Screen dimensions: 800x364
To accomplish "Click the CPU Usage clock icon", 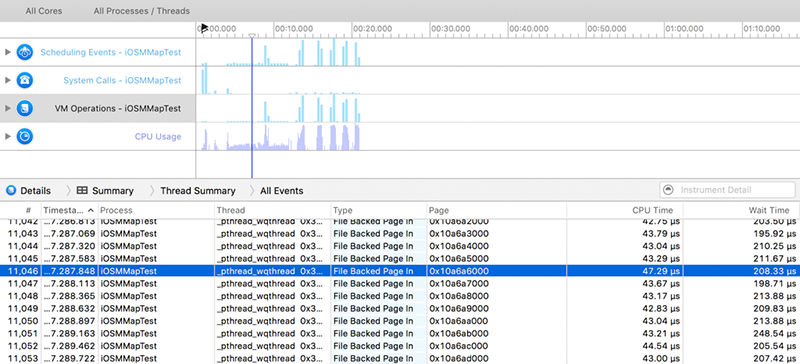I will (24, 136).
